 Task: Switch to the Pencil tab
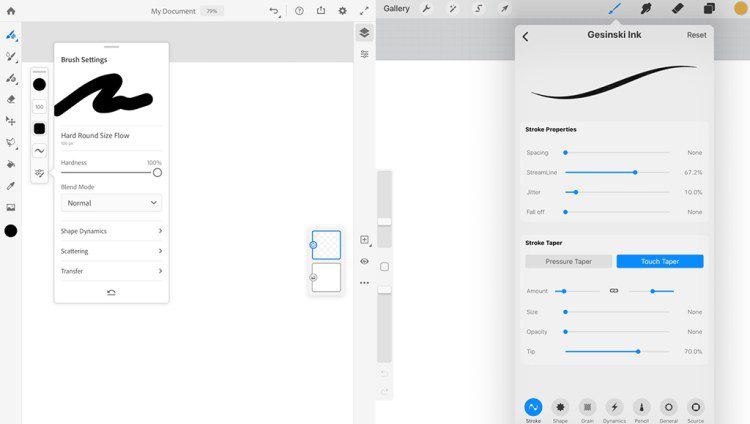641,411
